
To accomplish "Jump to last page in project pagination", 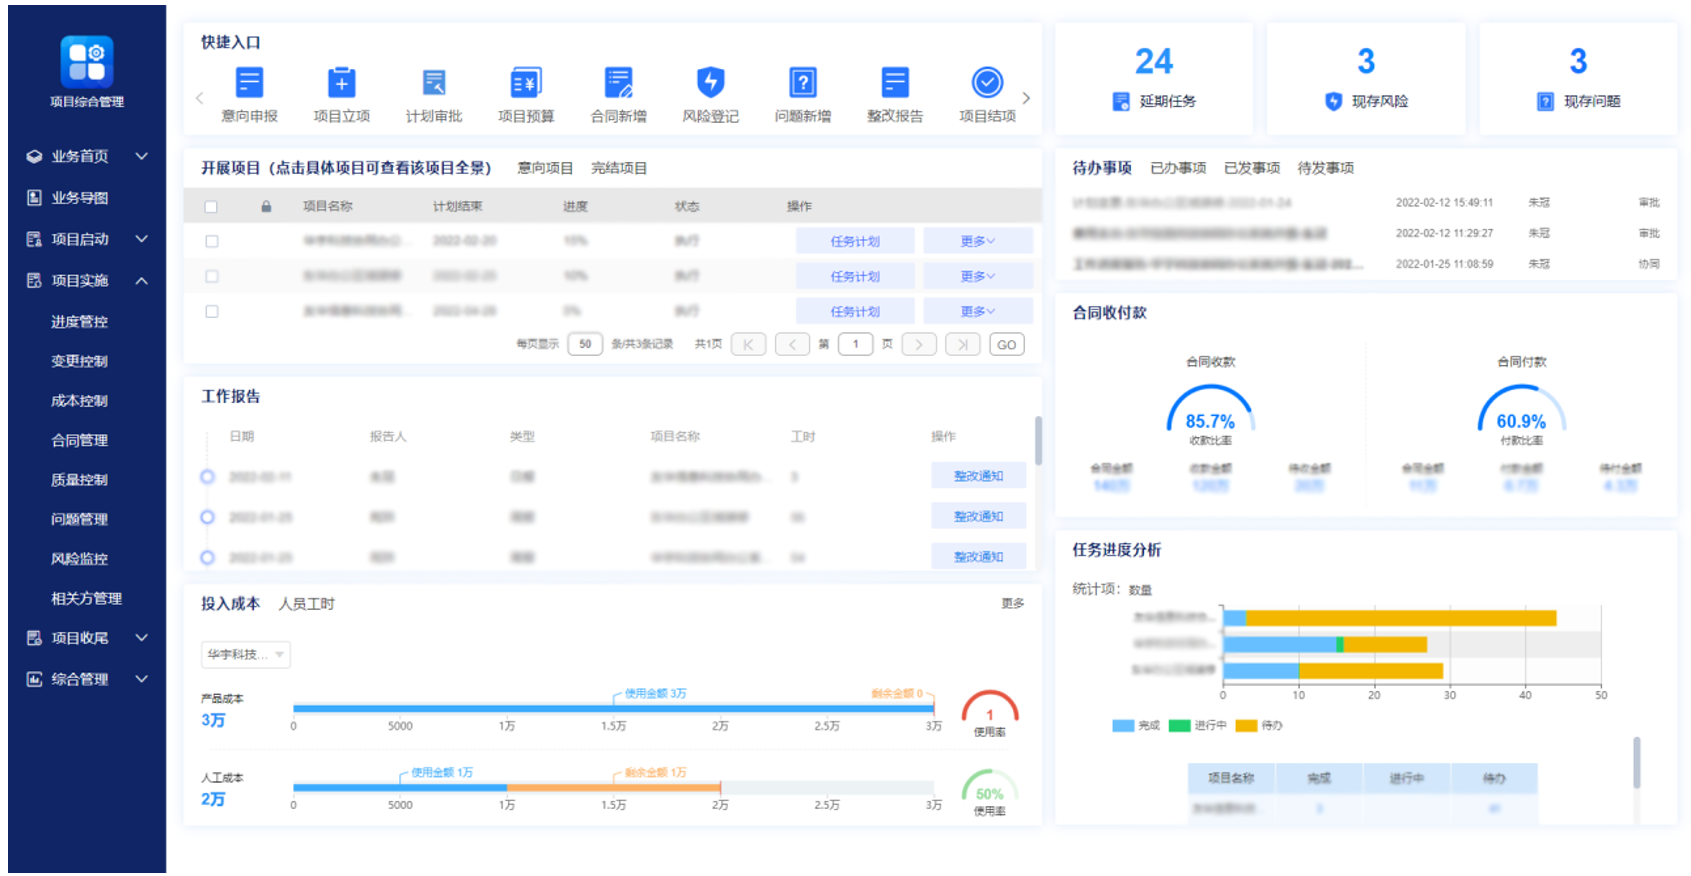I will 963,344.
